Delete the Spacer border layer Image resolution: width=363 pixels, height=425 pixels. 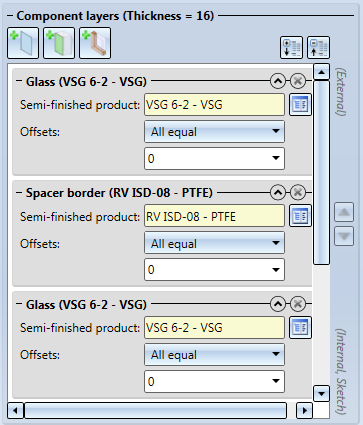(298, 192)
